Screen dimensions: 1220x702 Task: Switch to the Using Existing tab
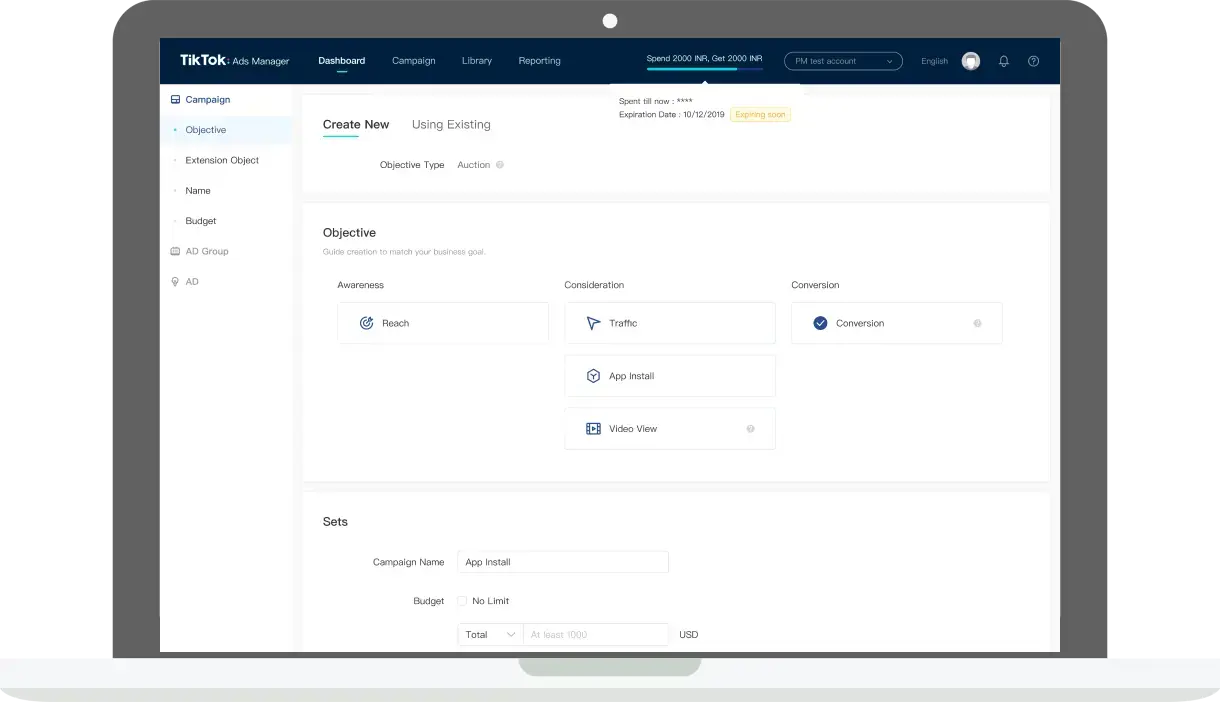point(451,125)
